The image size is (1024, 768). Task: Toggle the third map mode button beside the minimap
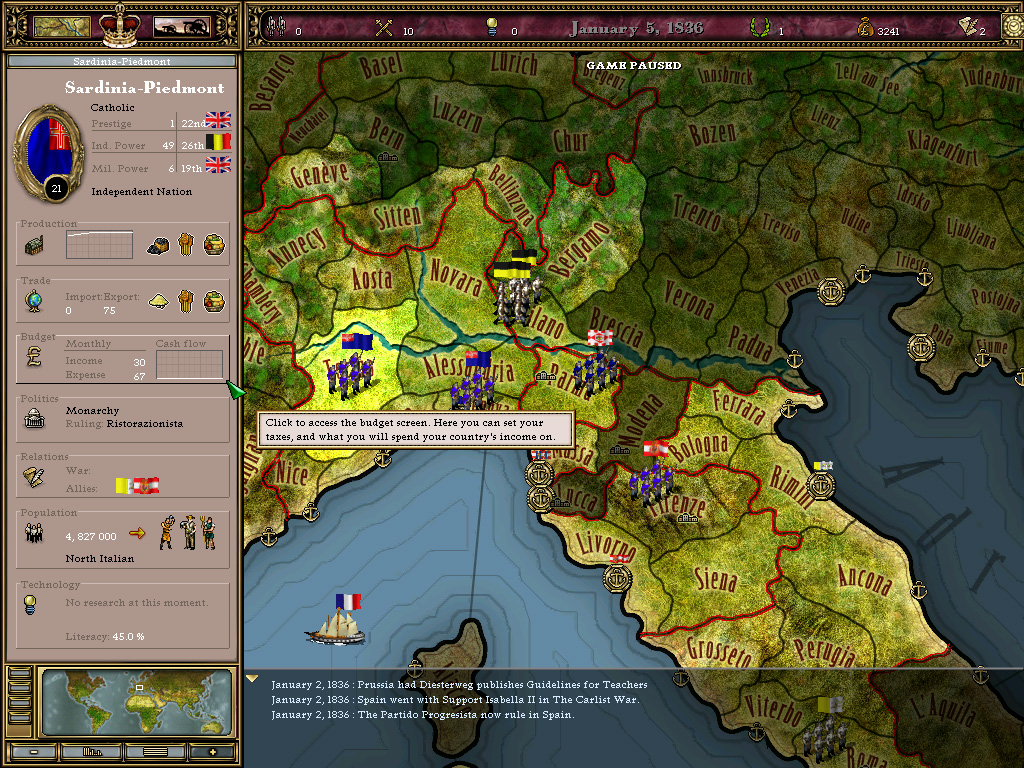pyautogui.click(x=20, y=703)
